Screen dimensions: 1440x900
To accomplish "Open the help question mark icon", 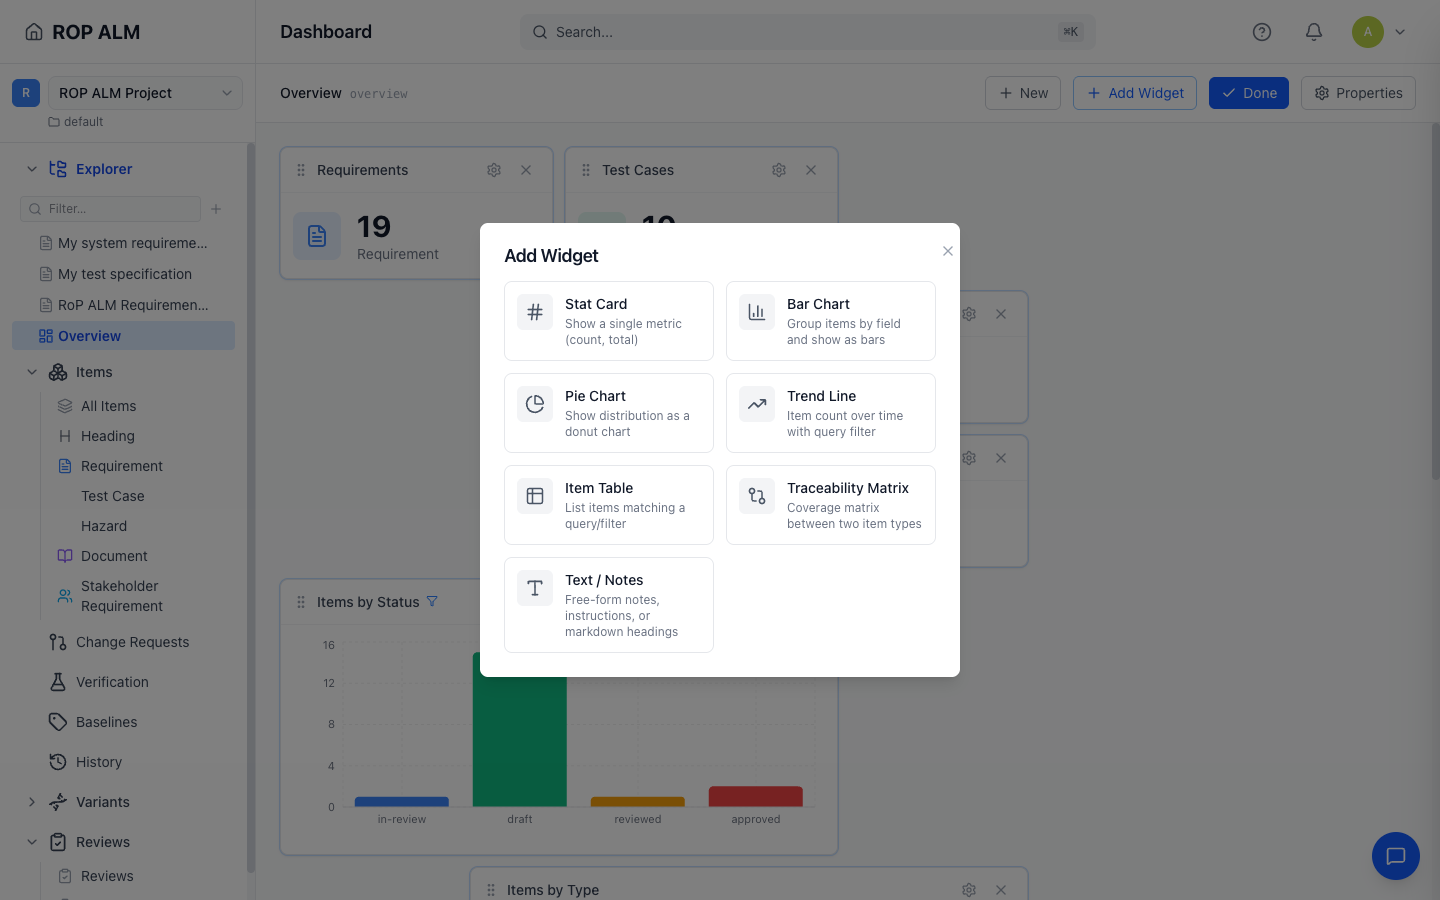I will pos(1262,32).
